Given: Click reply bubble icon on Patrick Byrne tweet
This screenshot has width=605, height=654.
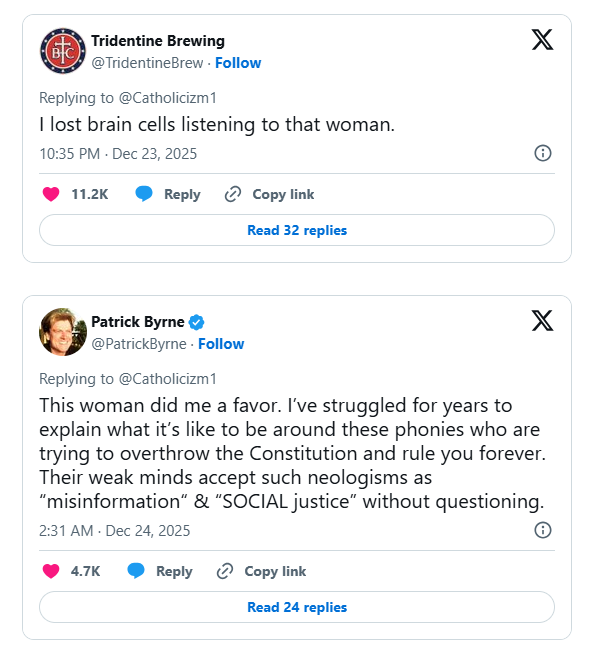Looking at the screenshot, I should [x=136, y=571].
